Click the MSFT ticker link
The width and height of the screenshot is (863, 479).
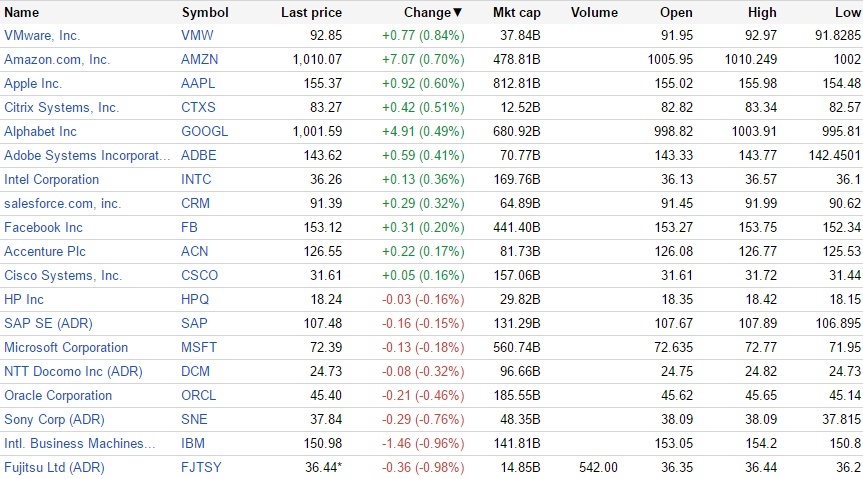click(x=199, y=347)
